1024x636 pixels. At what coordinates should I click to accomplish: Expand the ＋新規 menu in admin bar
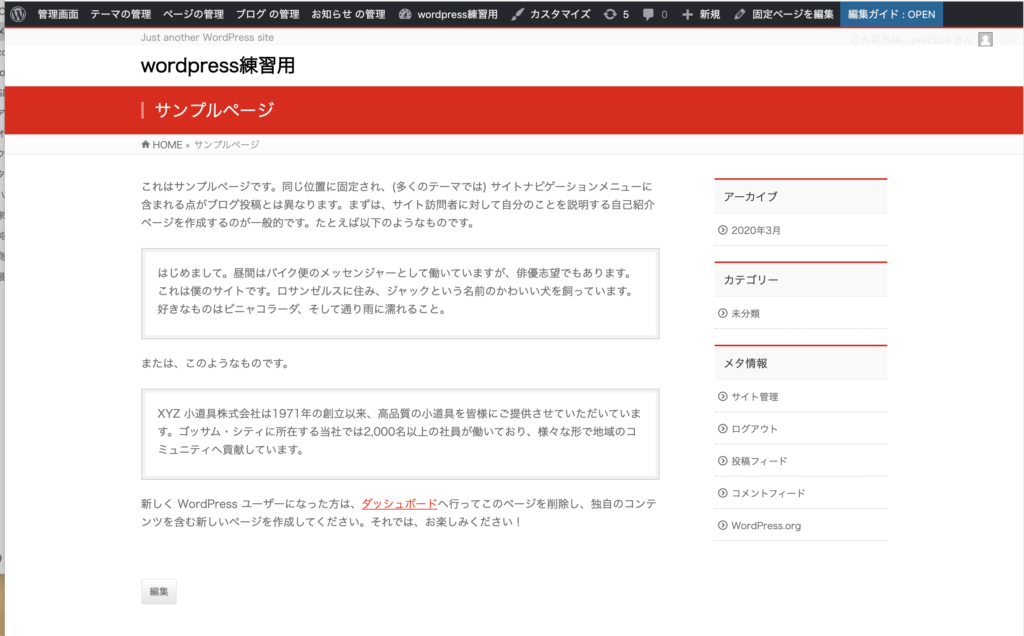pyautogui.click(x=701, y=14)
